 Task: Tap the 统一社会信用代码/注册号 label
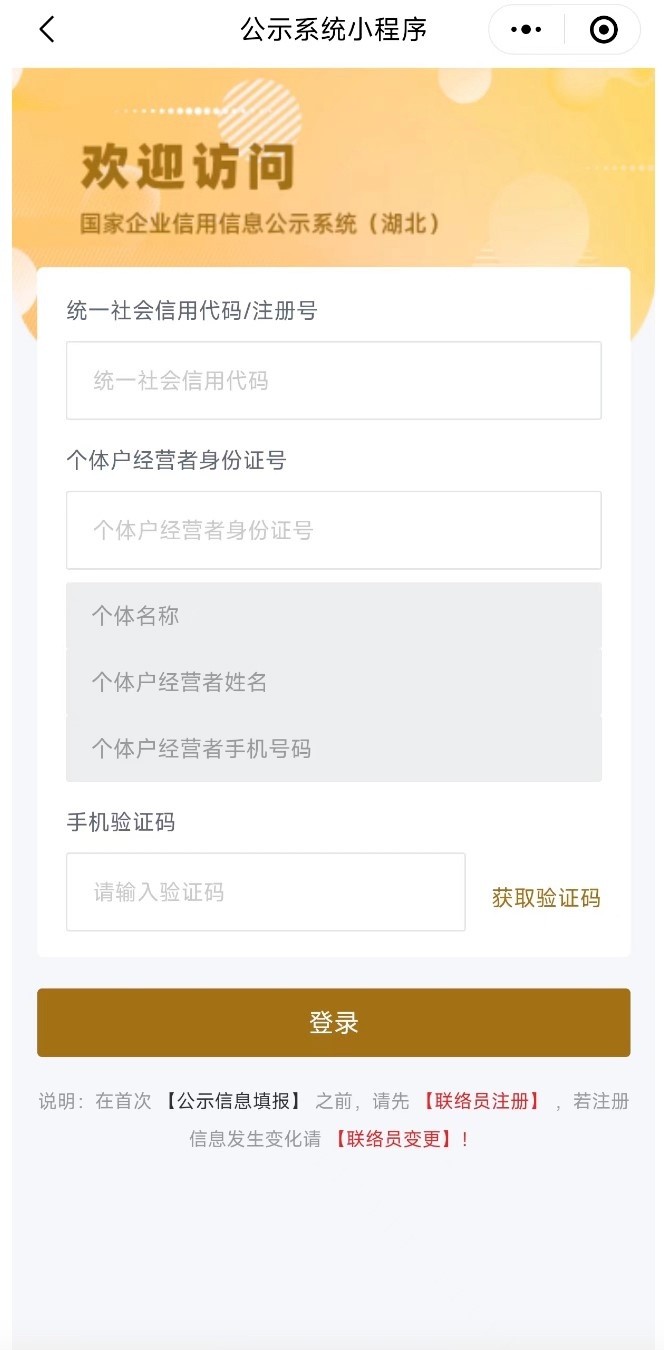(191, 311)
